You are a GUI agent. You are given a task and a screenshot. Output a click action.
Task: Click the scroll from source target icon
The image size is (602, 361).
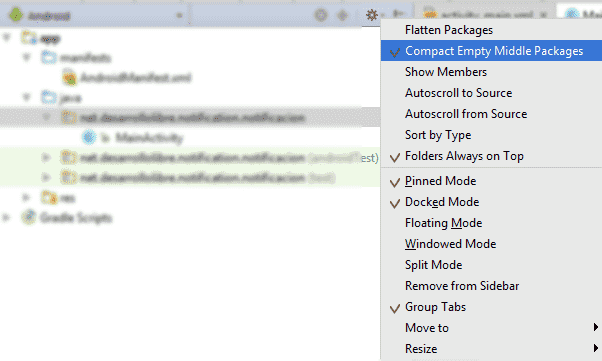pyautogui.click(x=321, y=15)
